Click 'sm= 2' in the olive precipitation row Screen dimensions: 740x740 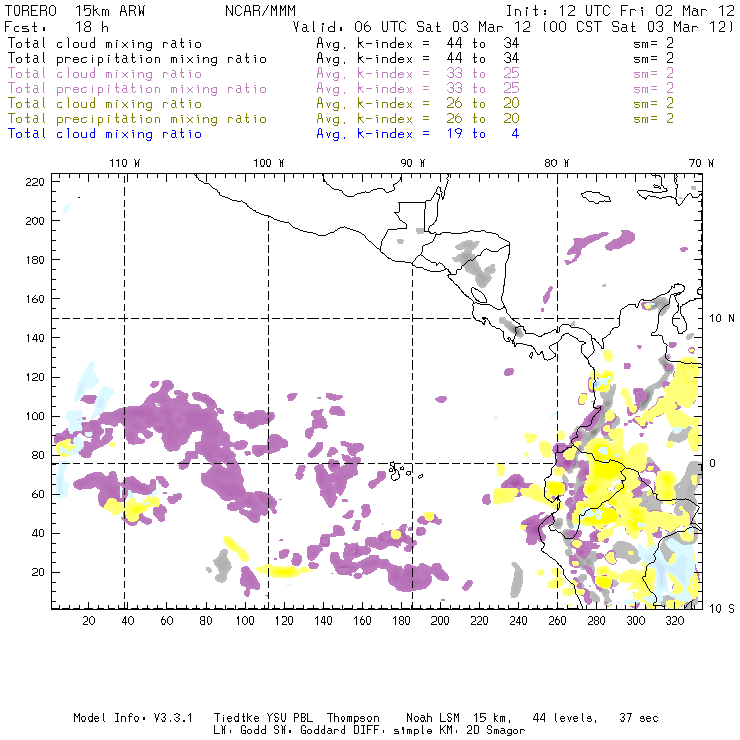[x=653, y=118]
